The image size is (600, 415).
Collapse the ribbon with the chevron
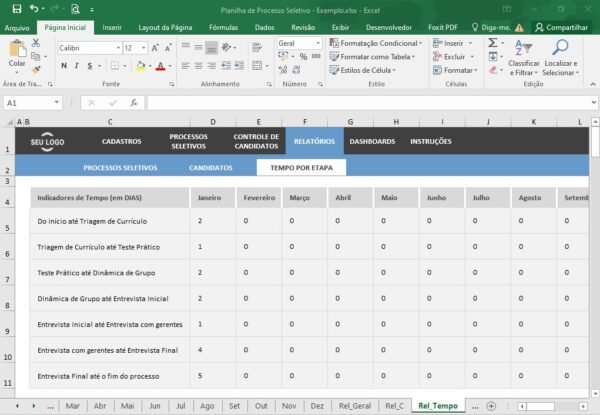coord(593,84)
